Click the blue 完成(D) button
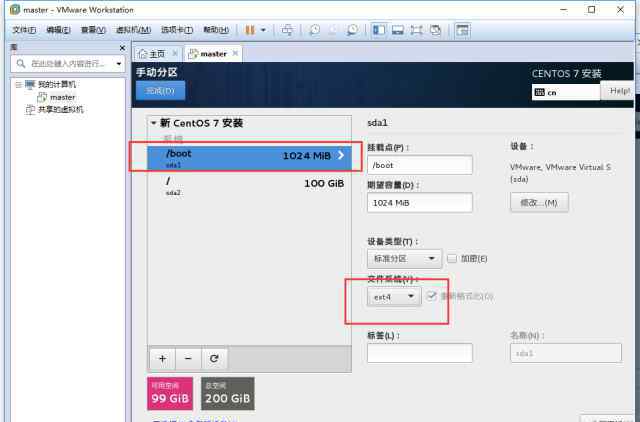The image size is (640, 422). point(160,90)
